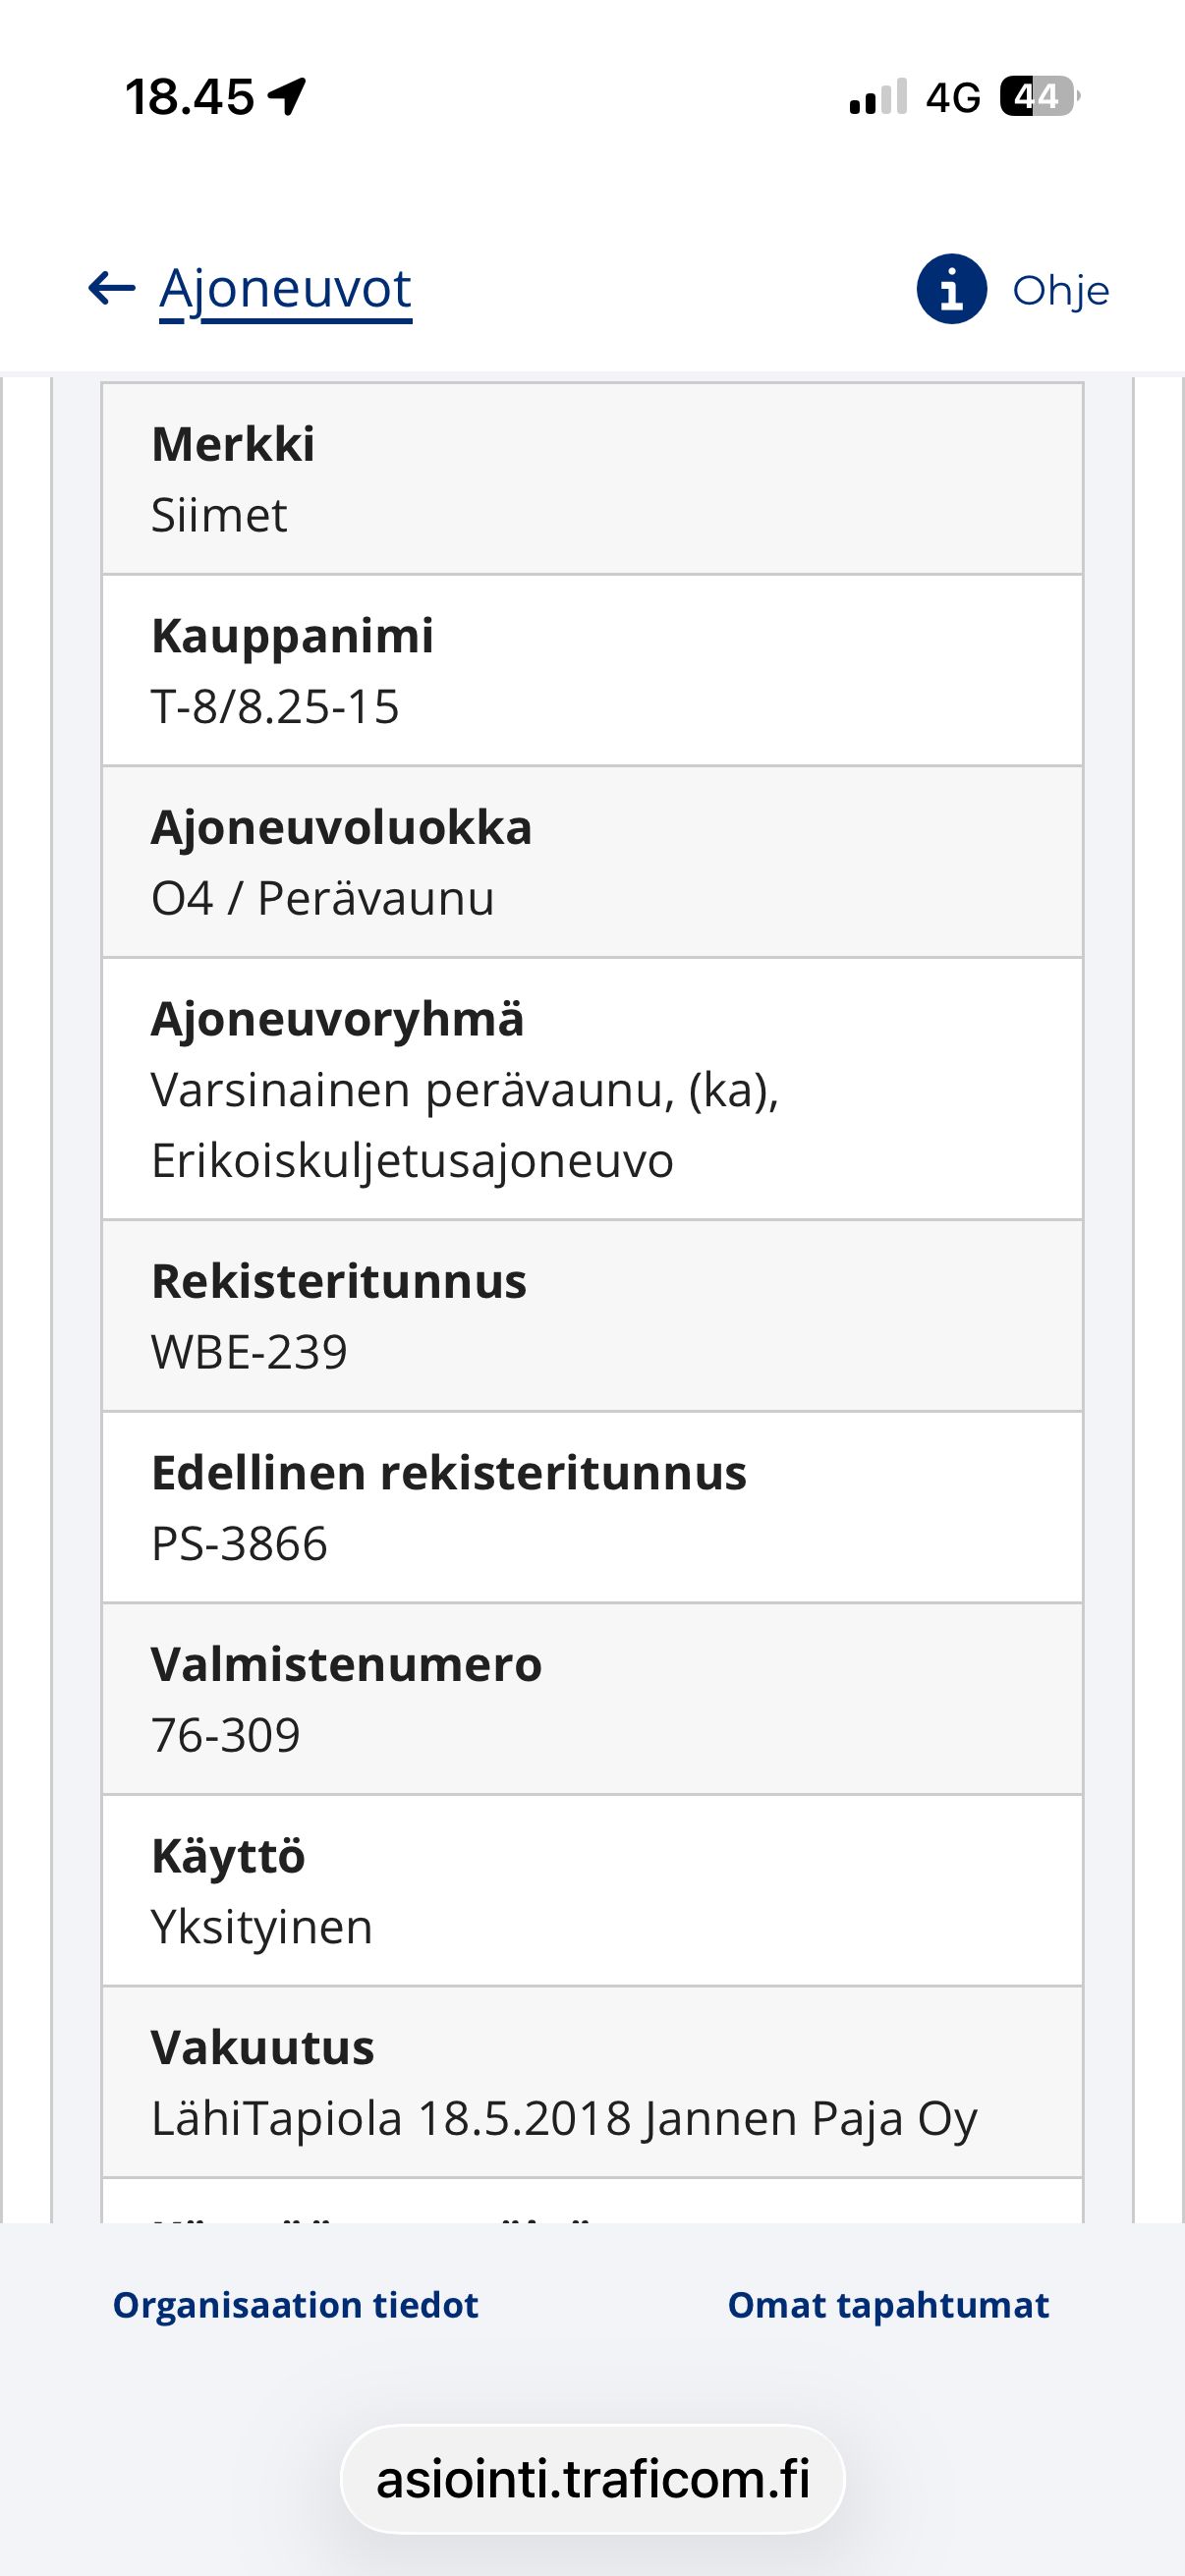Tap the 4G network indicator
This screenshot has height=2576, width=1185.
[953, 98]
